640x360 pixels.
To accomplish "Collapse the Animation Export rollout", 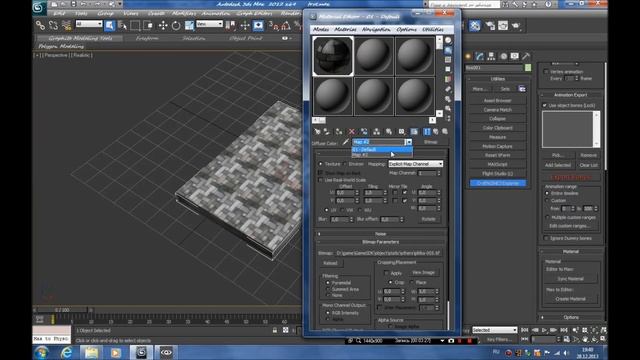I will point(570,95).
